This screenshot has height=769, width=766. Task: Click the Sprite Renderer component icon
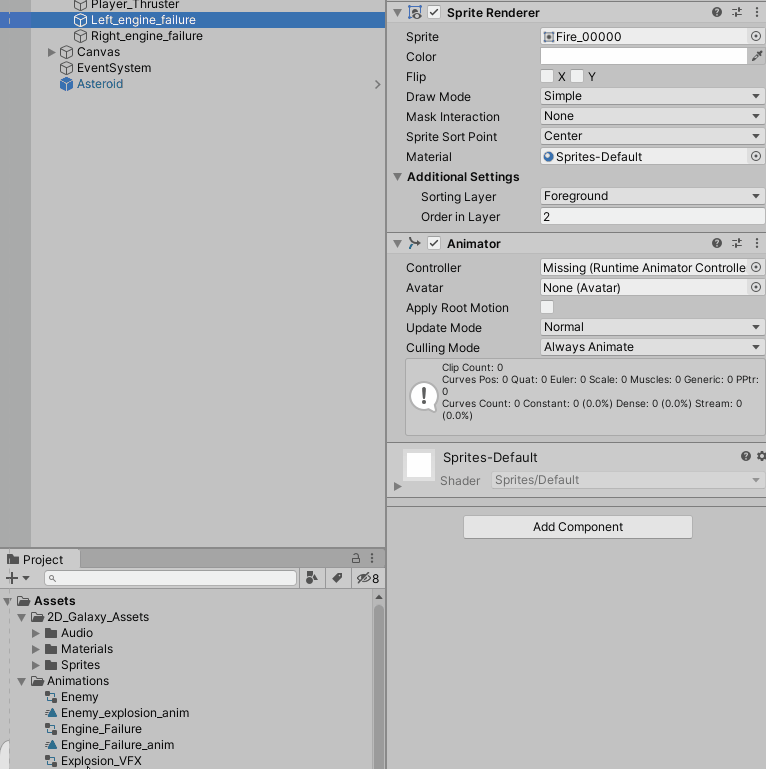[415, 12]
